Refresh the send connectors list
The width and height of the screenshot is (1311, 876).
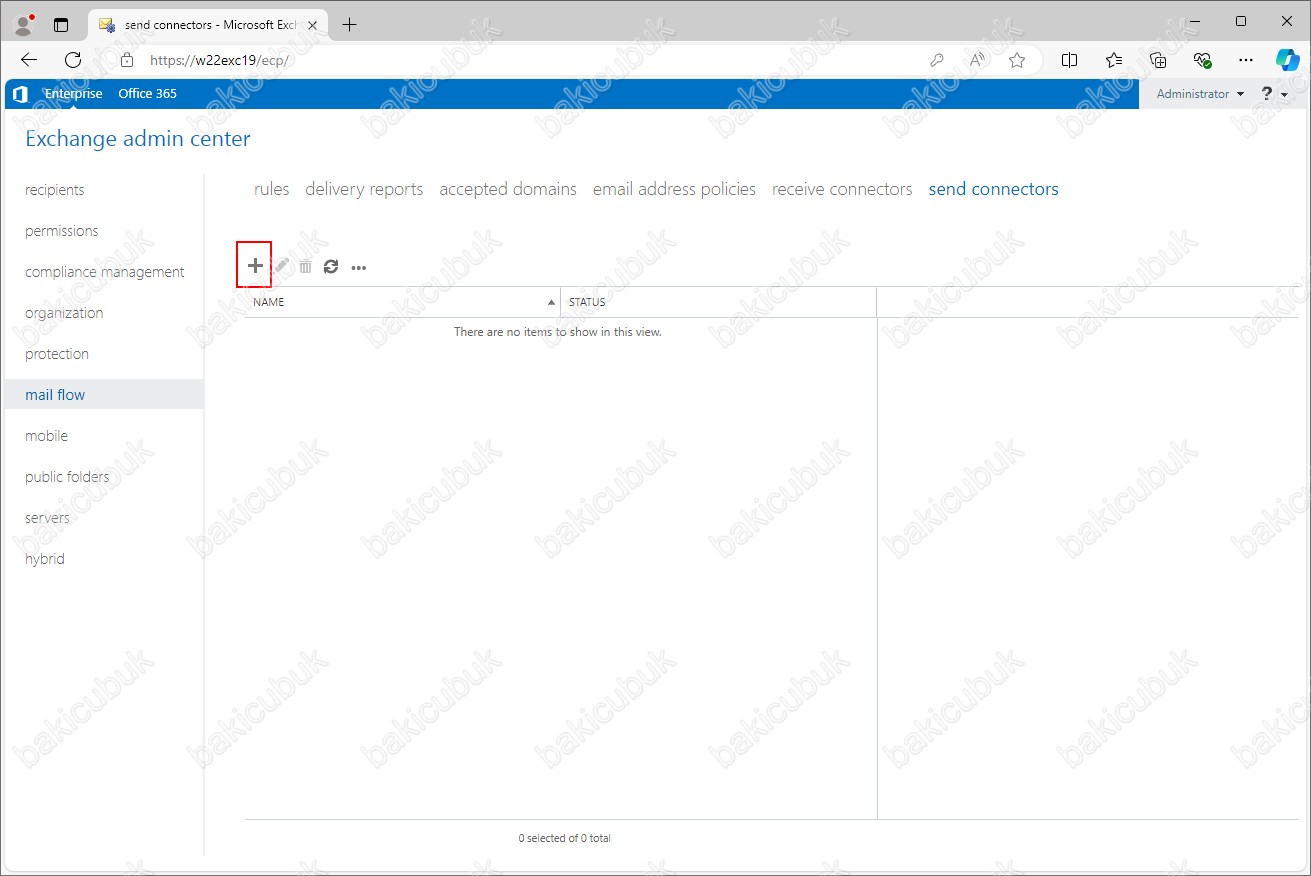[331, 266]
